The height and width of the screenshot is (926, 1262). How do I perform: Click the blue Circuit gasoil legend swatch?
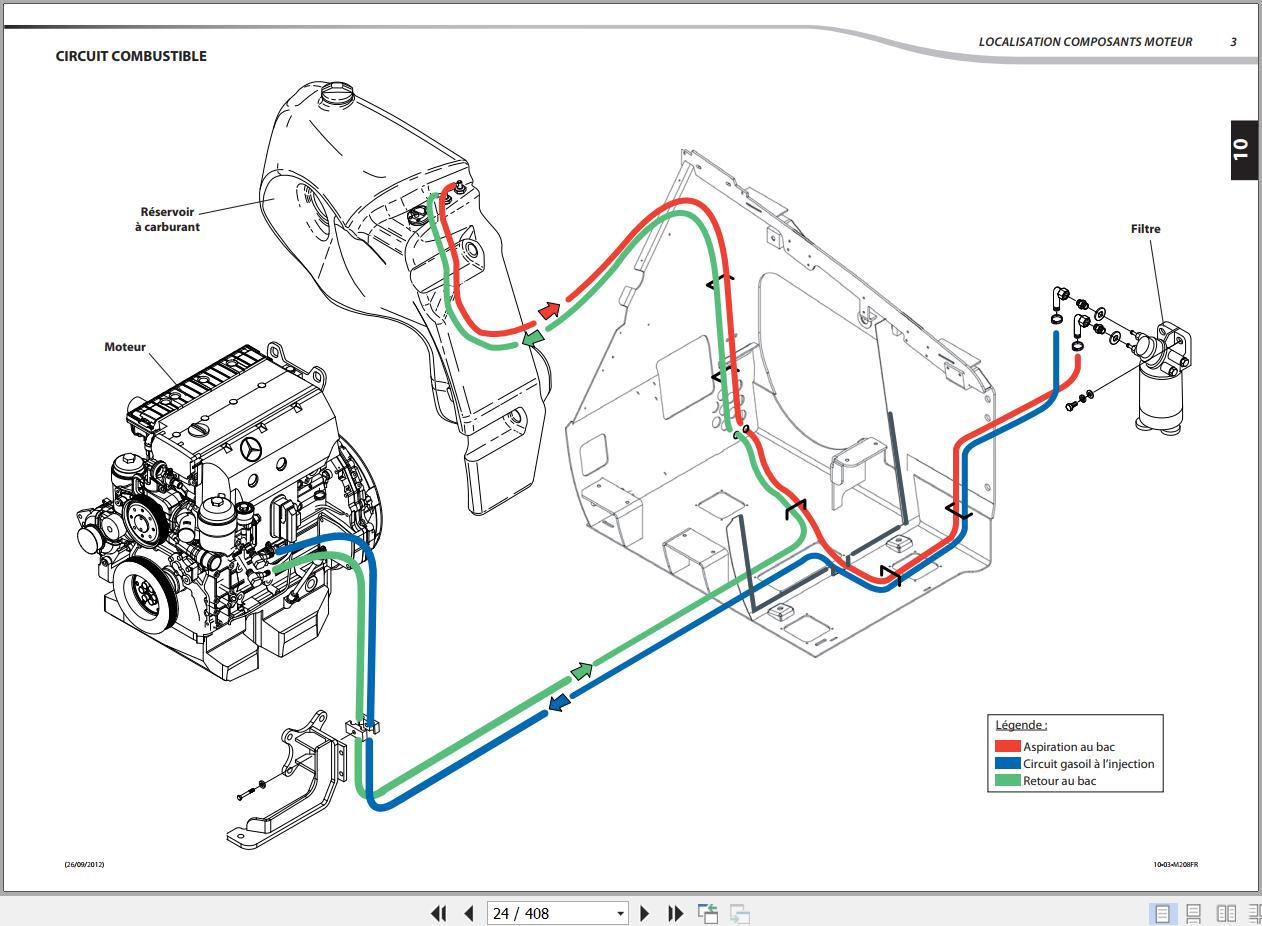(x=1008, y=764)
